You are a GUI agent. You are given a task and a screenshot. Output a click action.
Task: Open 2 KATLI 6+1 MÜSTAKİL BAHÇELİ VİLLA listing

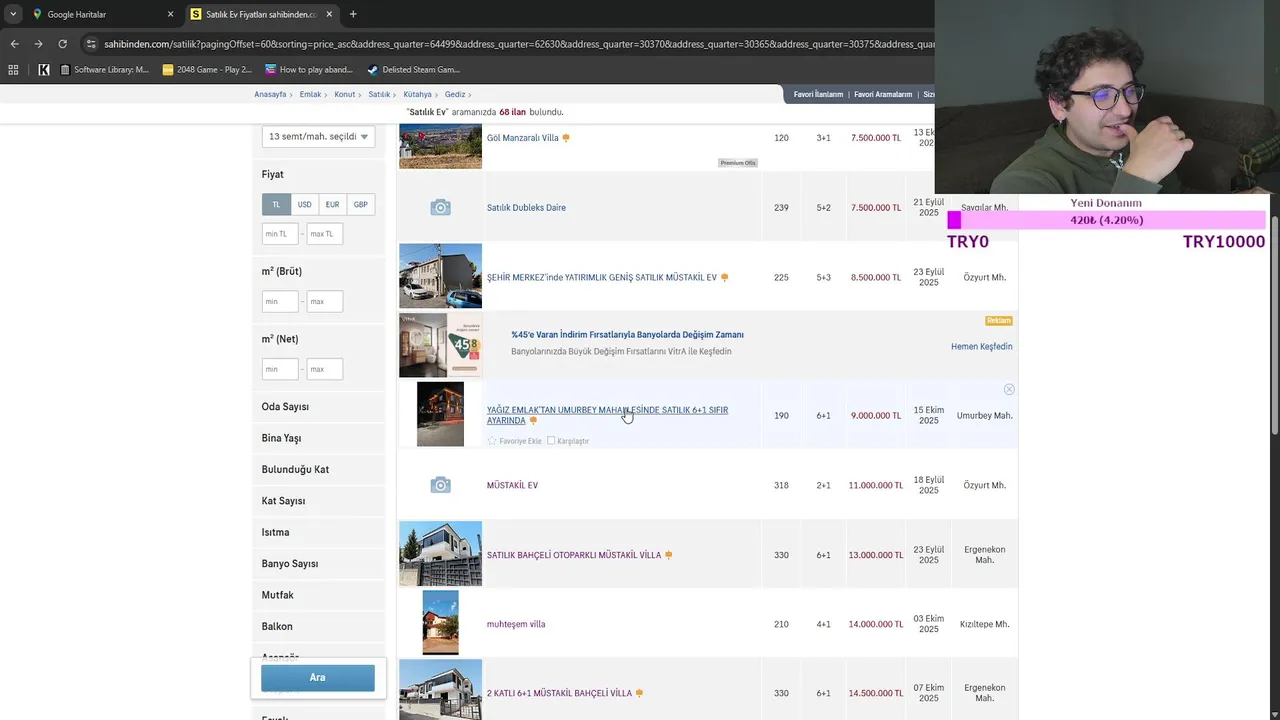[559, 693]
